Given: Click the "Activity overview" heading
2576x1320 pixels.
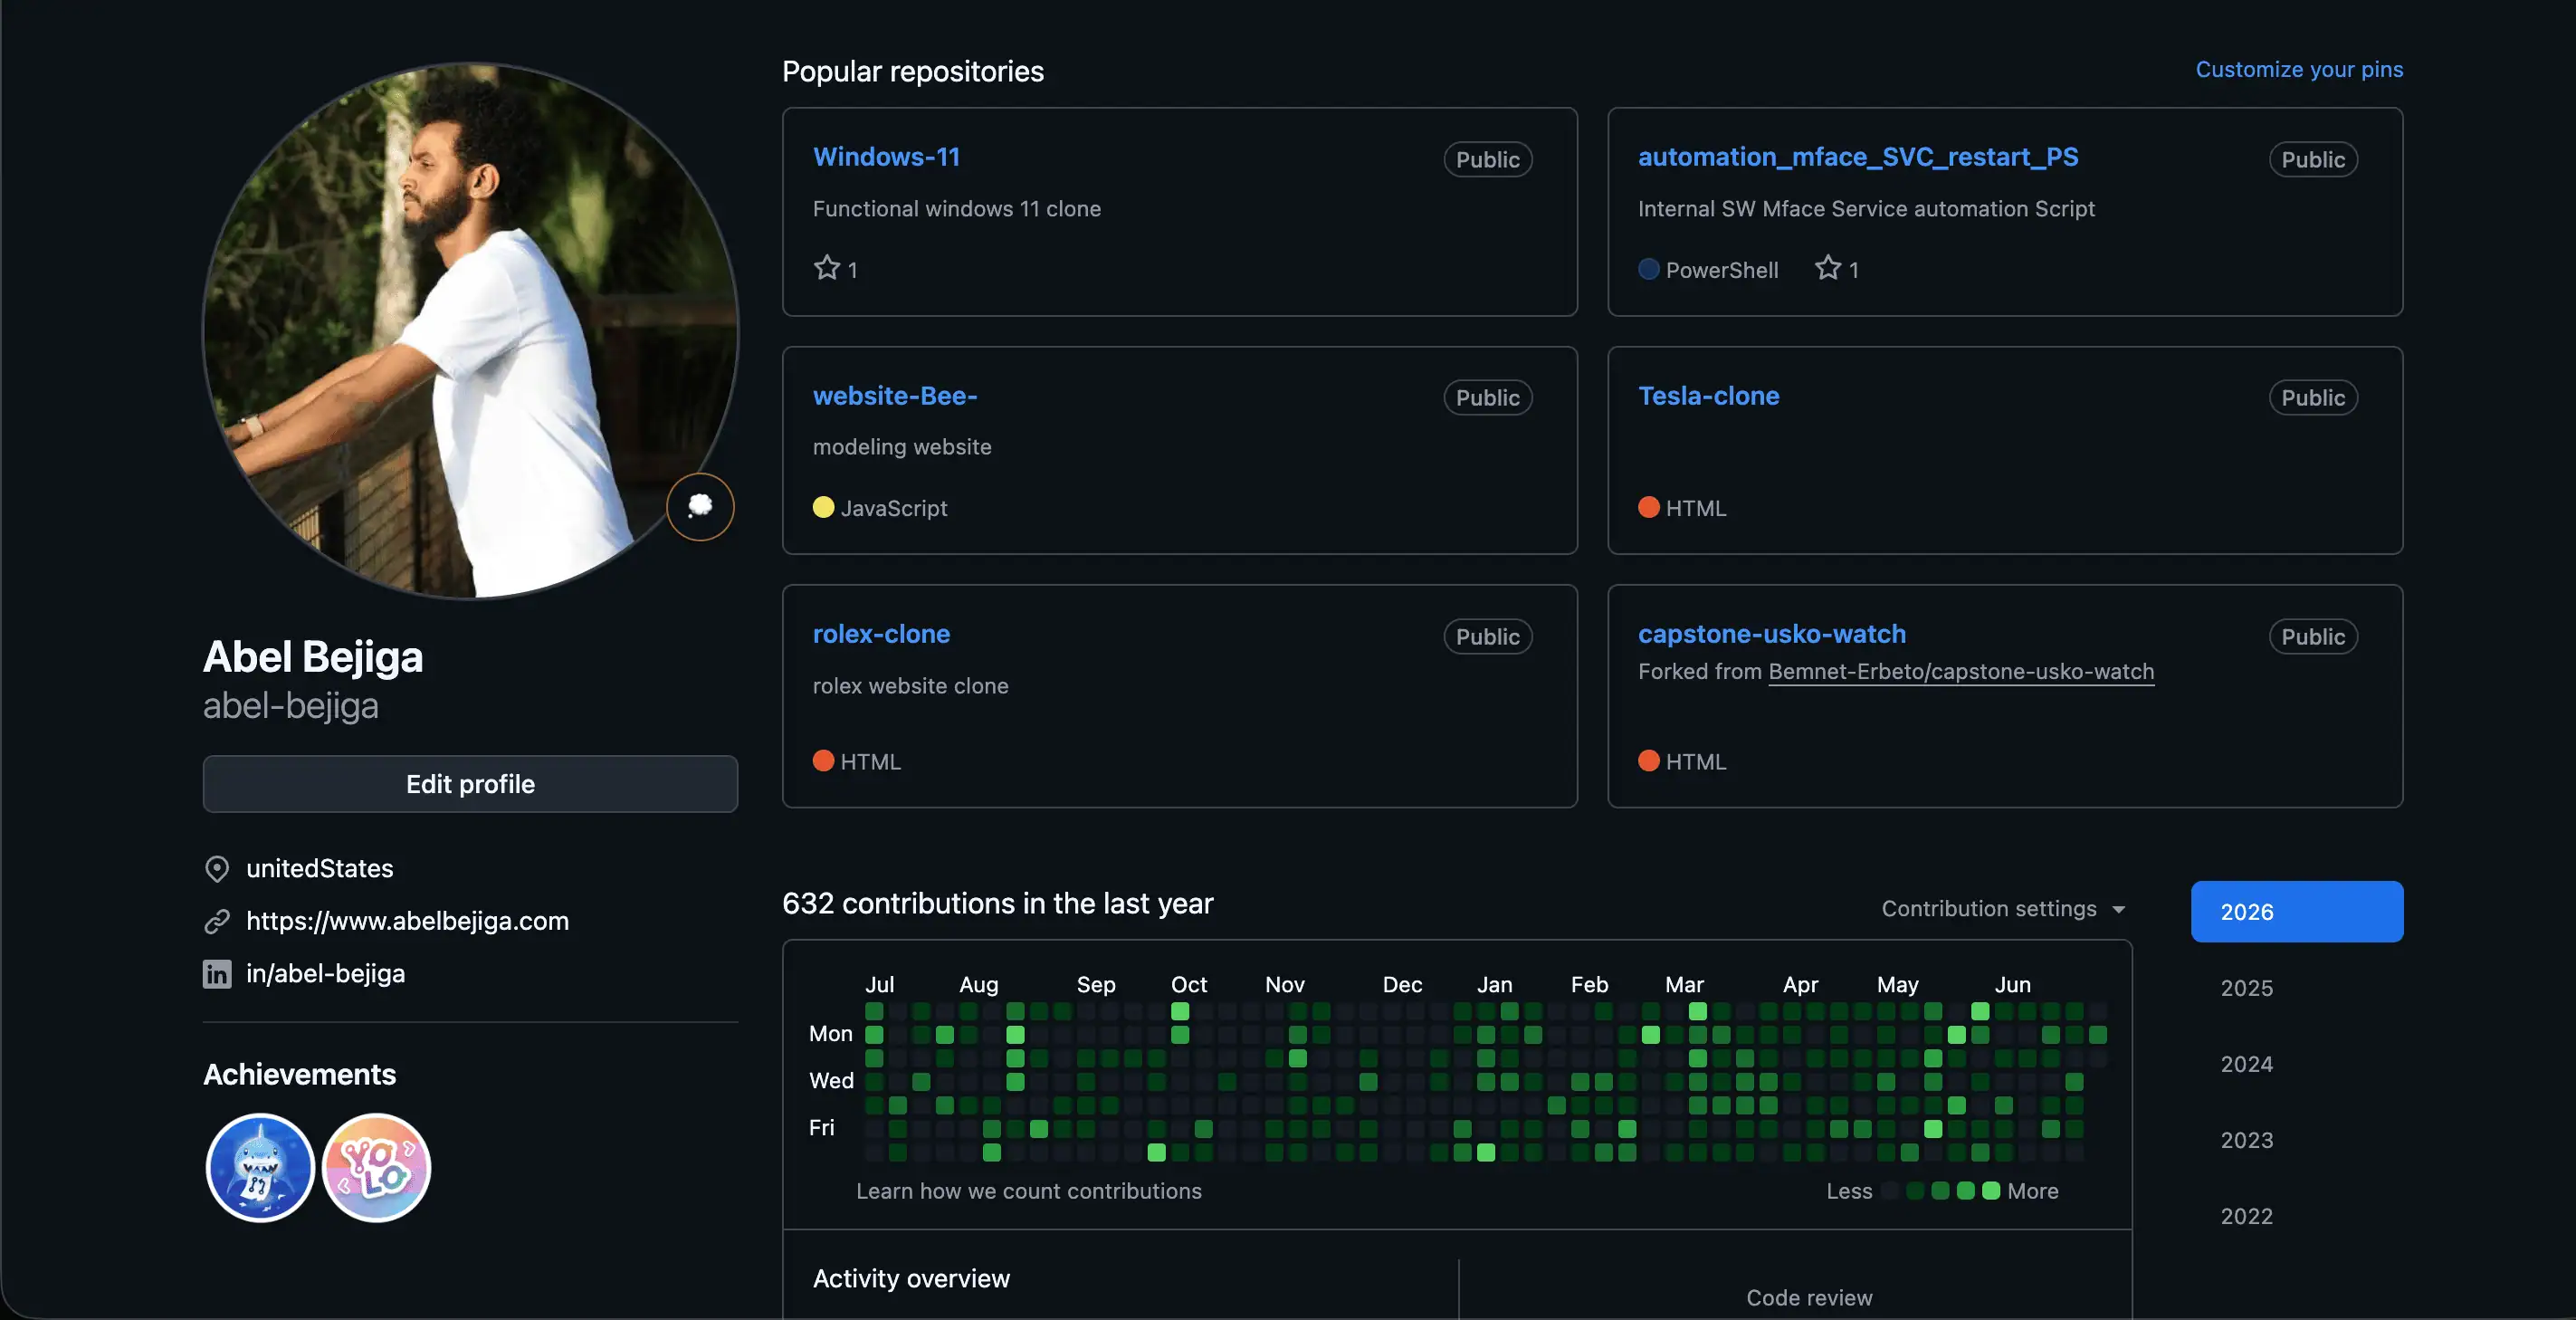Looking at the screenshot, I should pyautogui.click(x=911, y=1278).
